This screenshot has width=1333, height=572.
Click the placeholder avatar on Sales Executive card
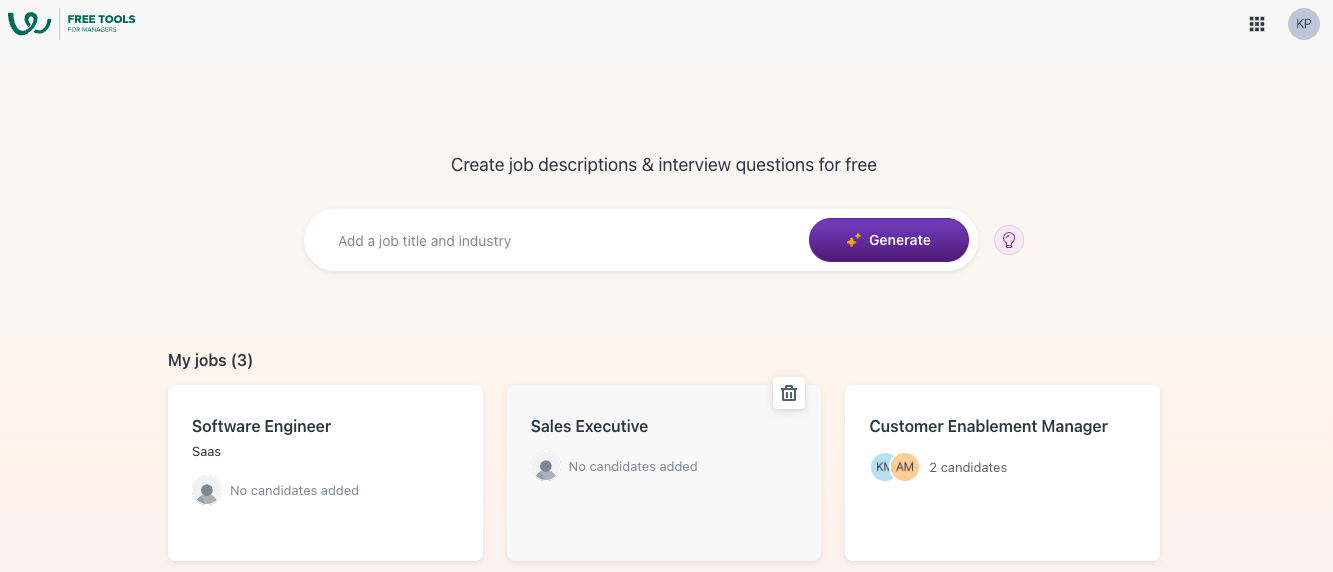[546, 466]
